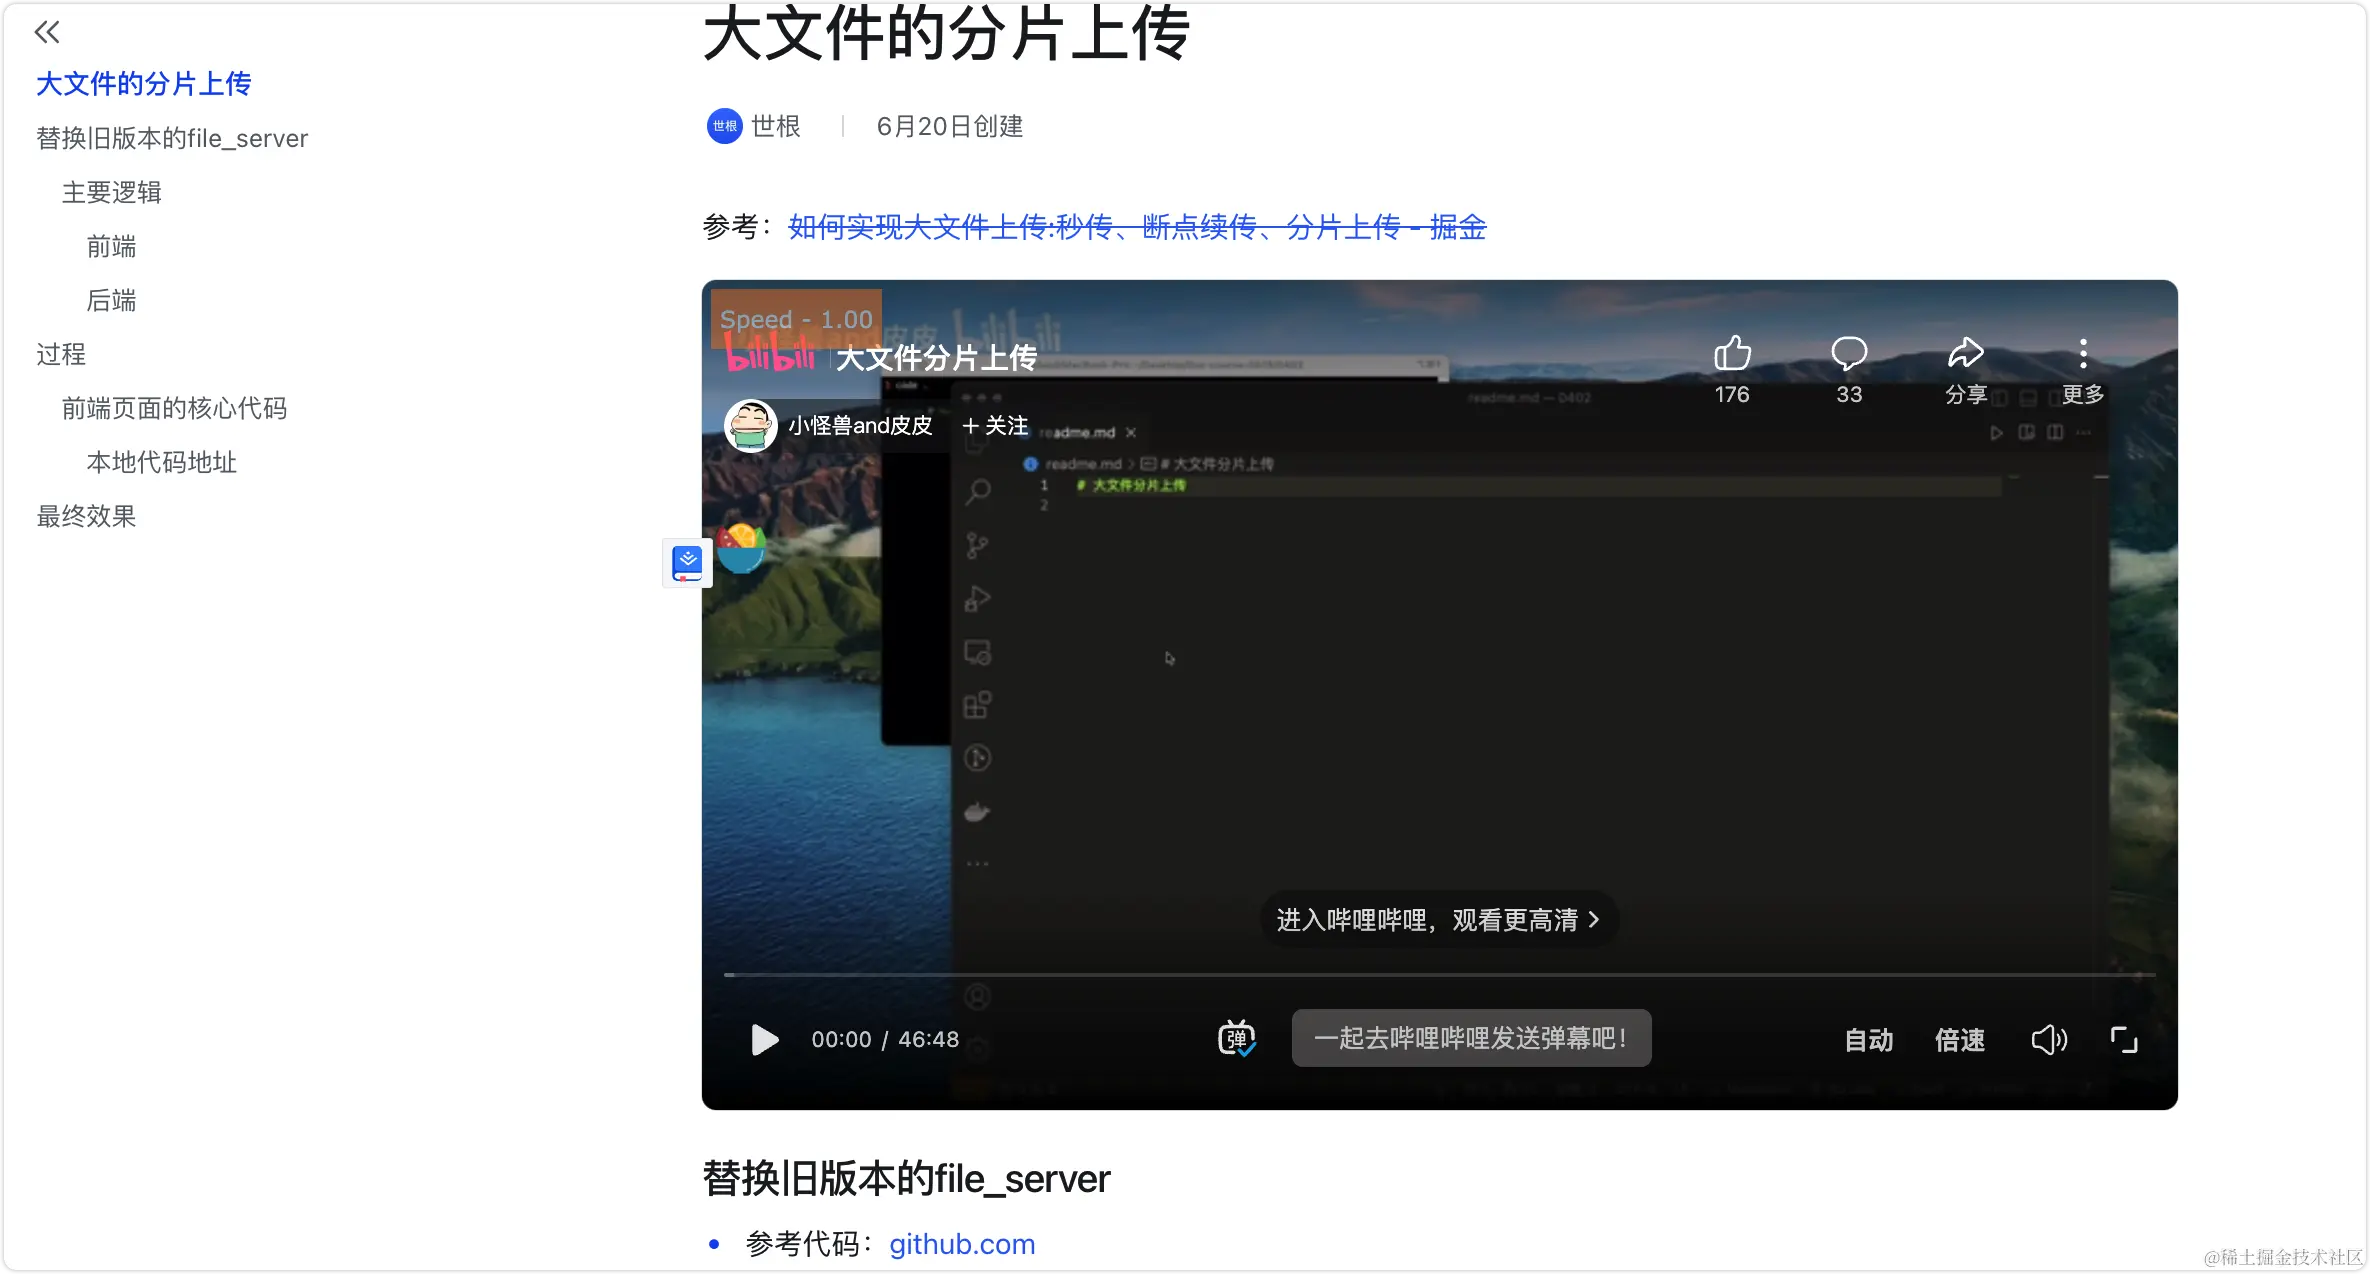The image size is (2370, 1274).
Task: Mute the video with the speaker icon
Action: 2049,1040
